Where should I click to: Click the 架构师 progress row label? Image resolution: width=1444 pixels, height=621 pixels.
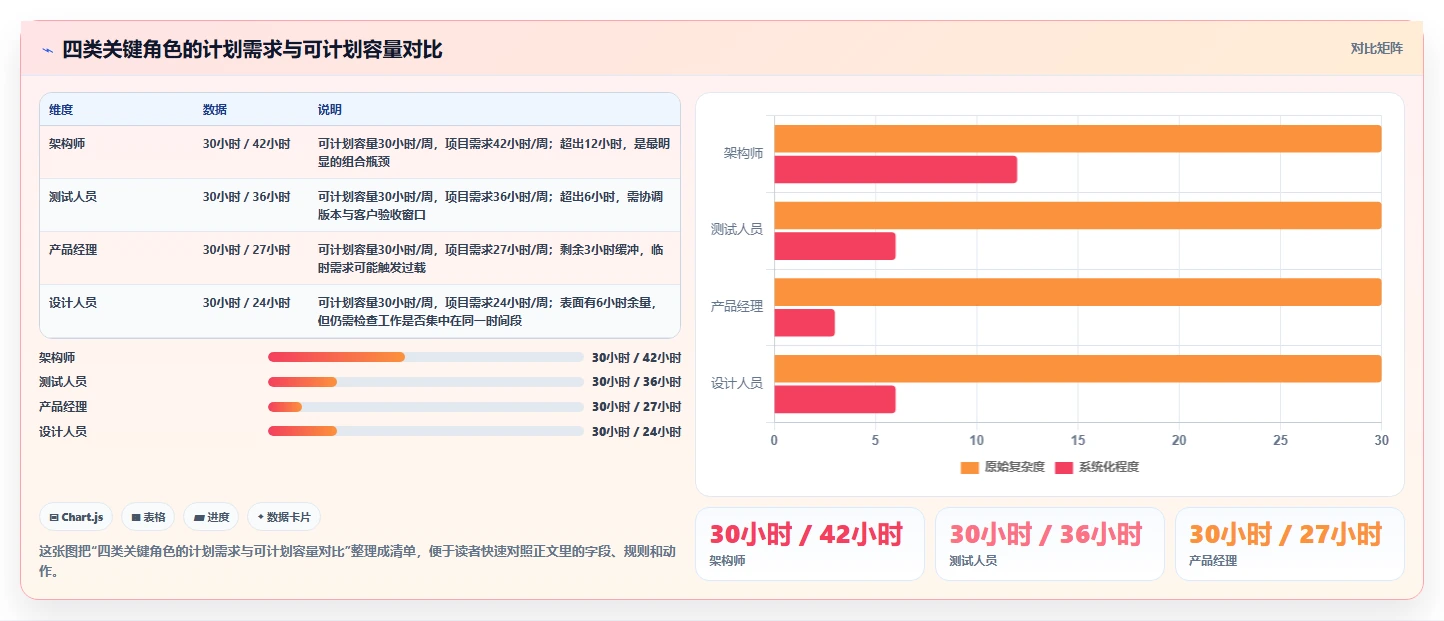click(x=57, y=357)
